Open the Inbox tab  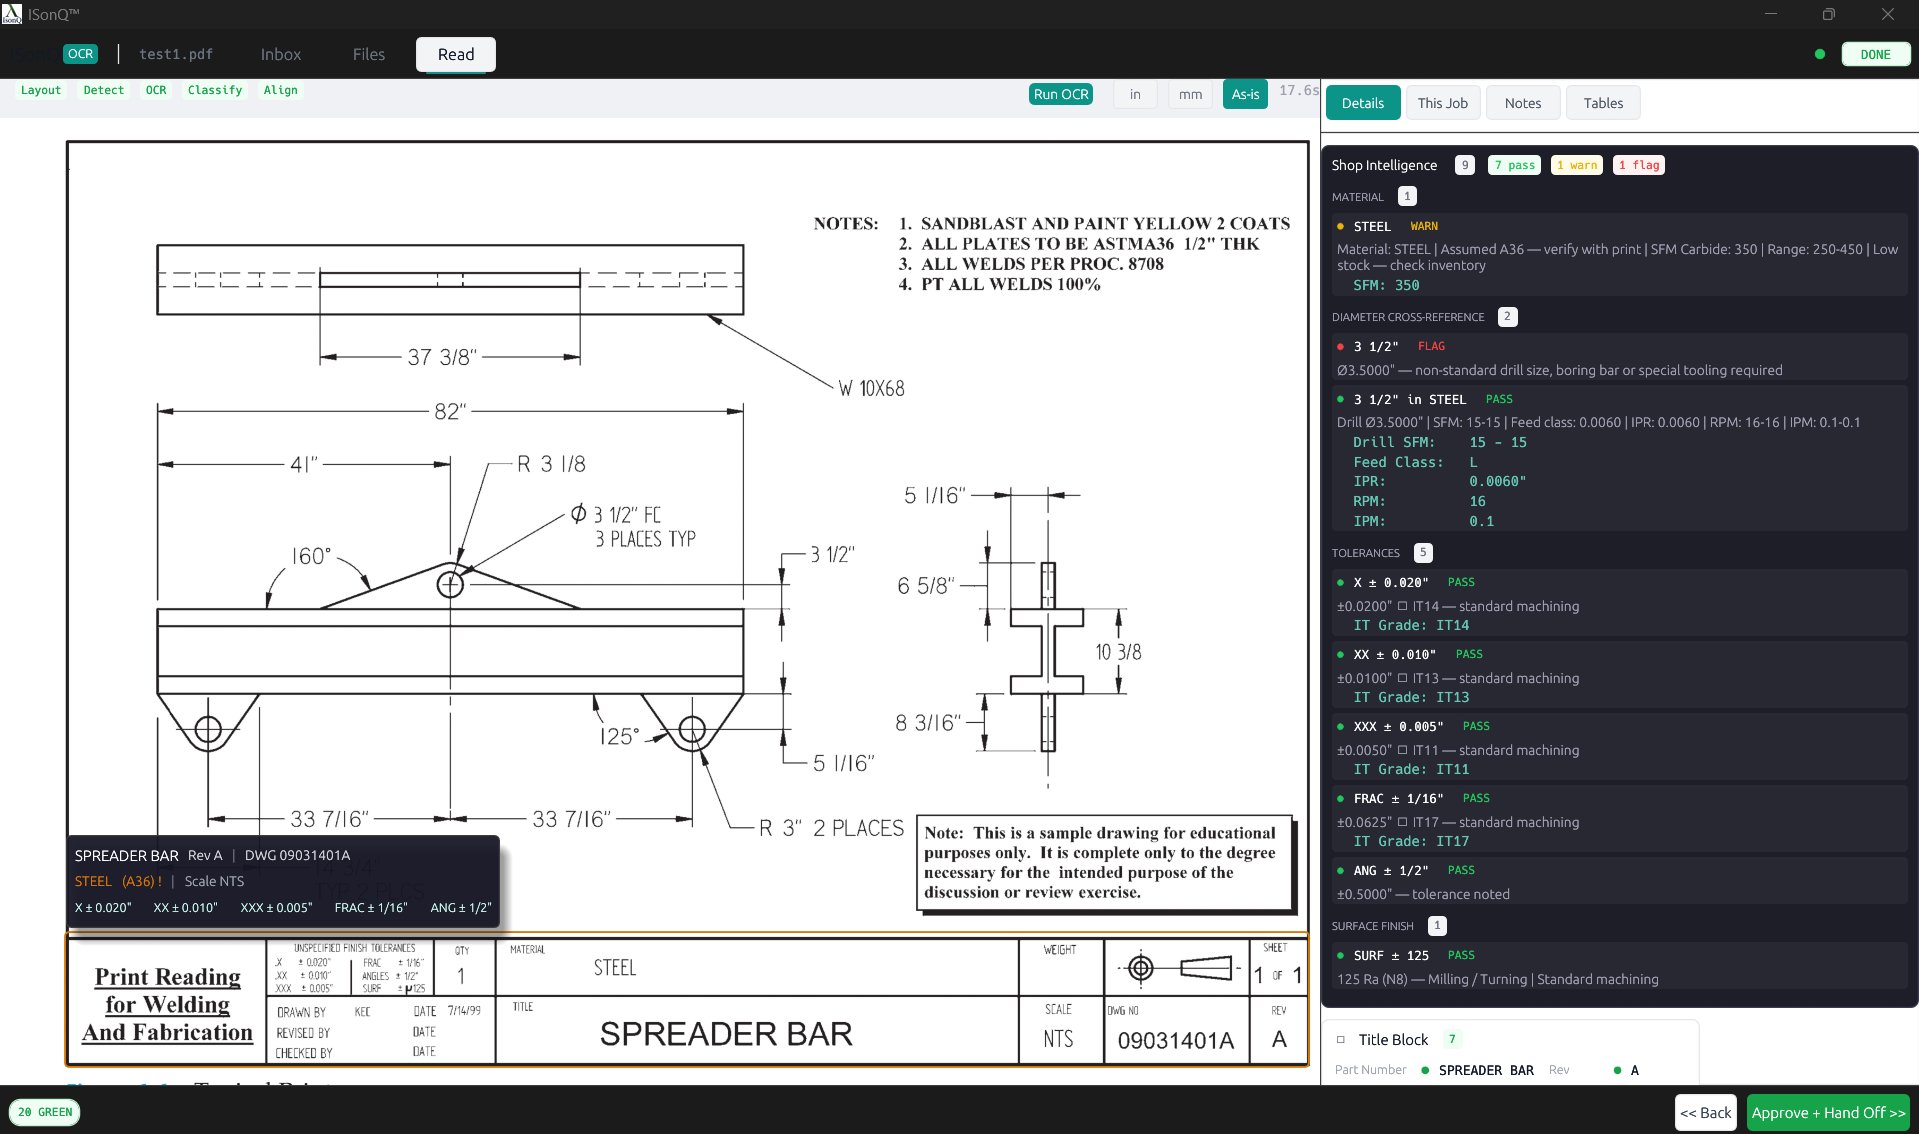pyautogui.click(x=279, y=54)
